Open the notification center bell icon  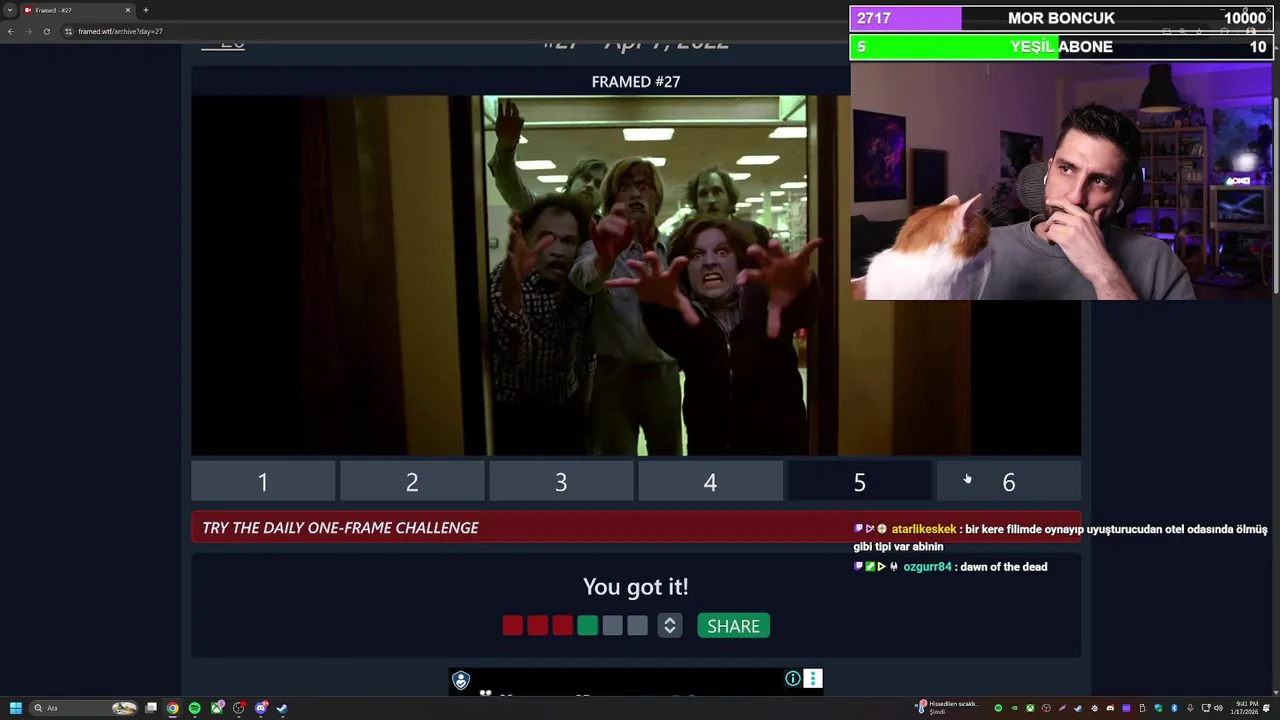[x=1267, y=708]
